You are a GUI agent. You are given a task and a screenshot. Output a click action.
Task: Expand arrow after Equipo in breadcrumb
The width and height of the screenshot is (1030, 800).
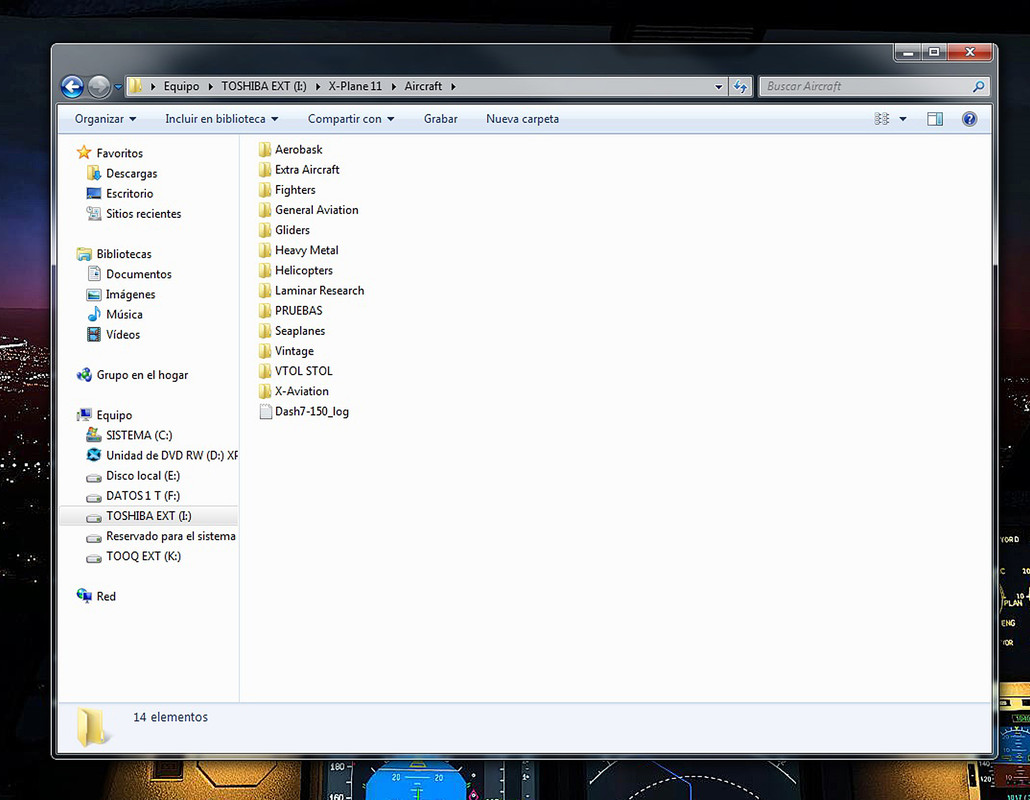point(211,87)
